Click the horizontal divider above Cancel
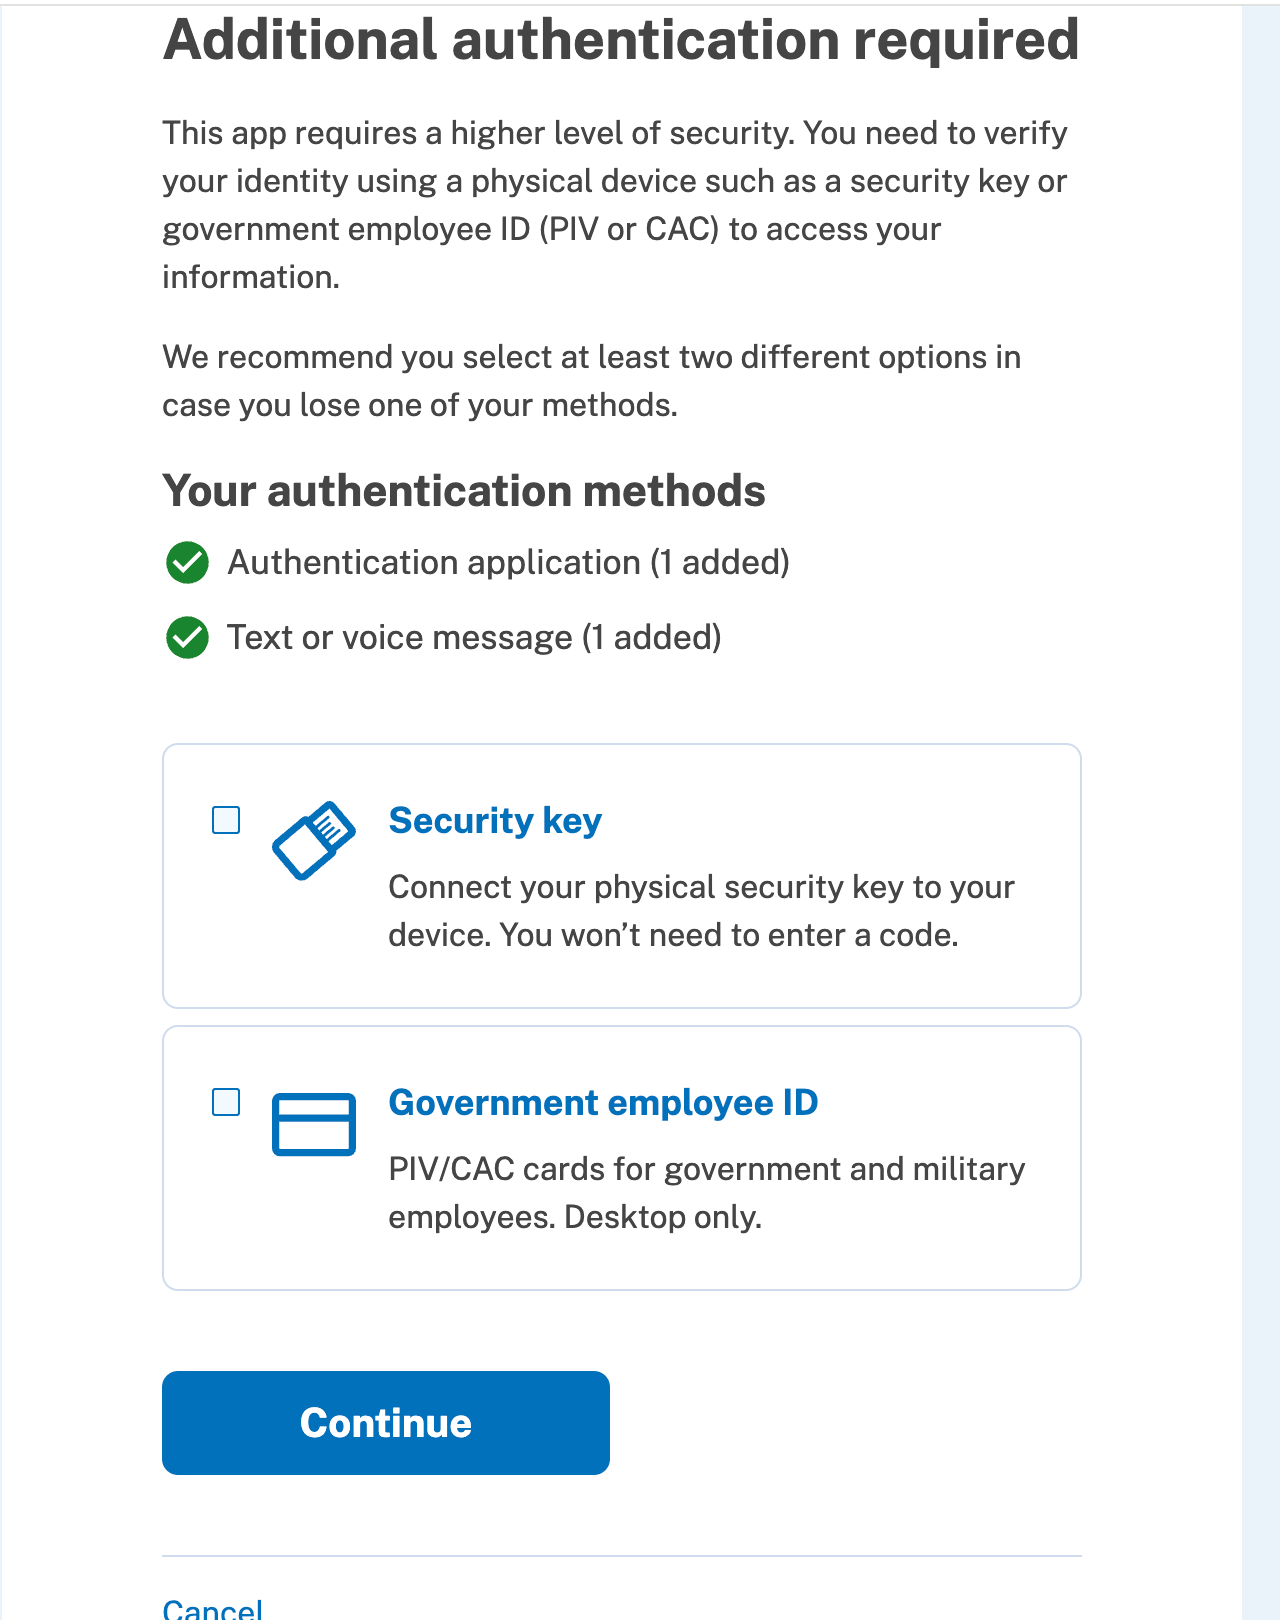 [x=621, y=1556]
